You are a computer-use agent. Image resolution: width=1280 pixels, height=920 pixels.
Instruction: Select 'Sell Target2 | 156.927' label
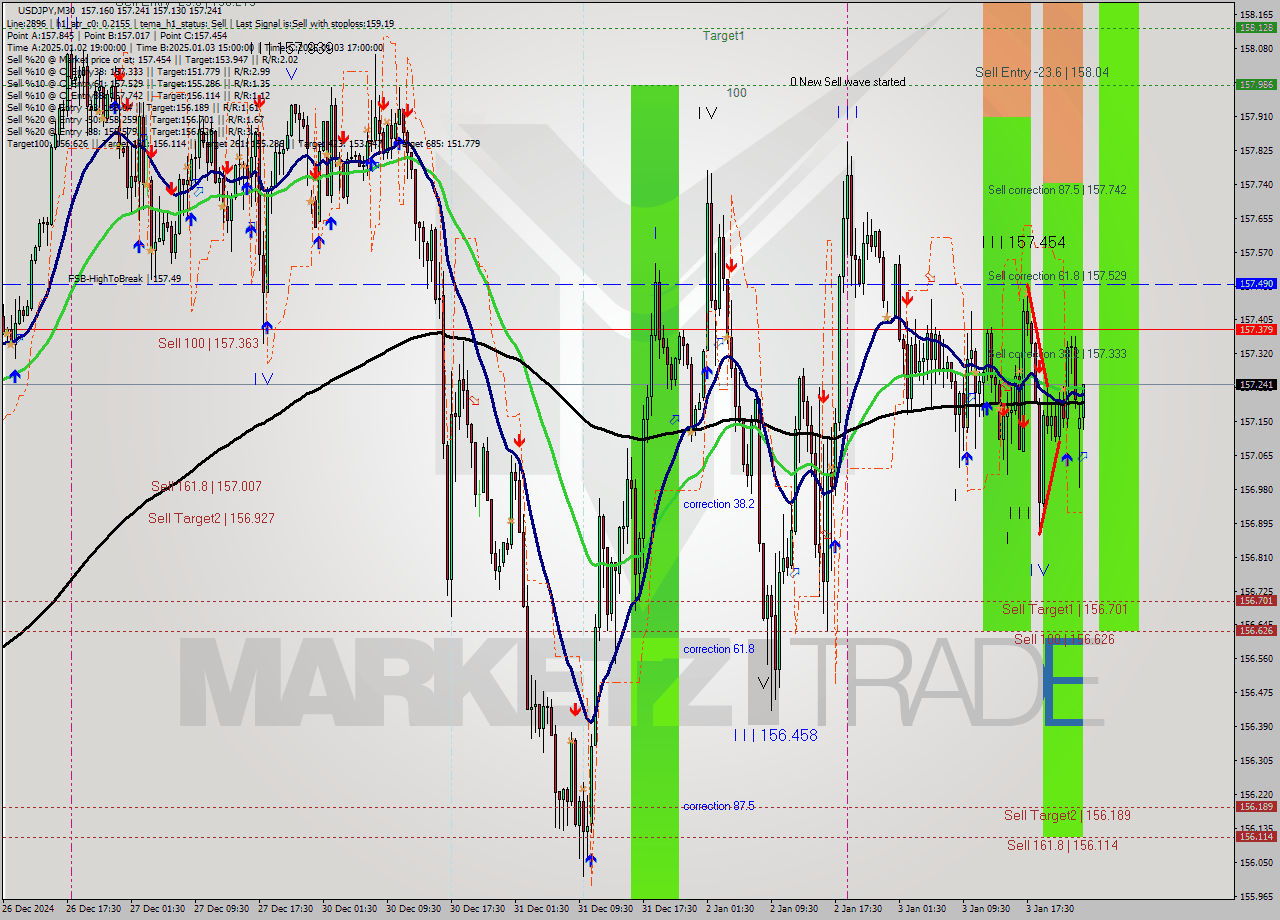(x=211, y=519)
